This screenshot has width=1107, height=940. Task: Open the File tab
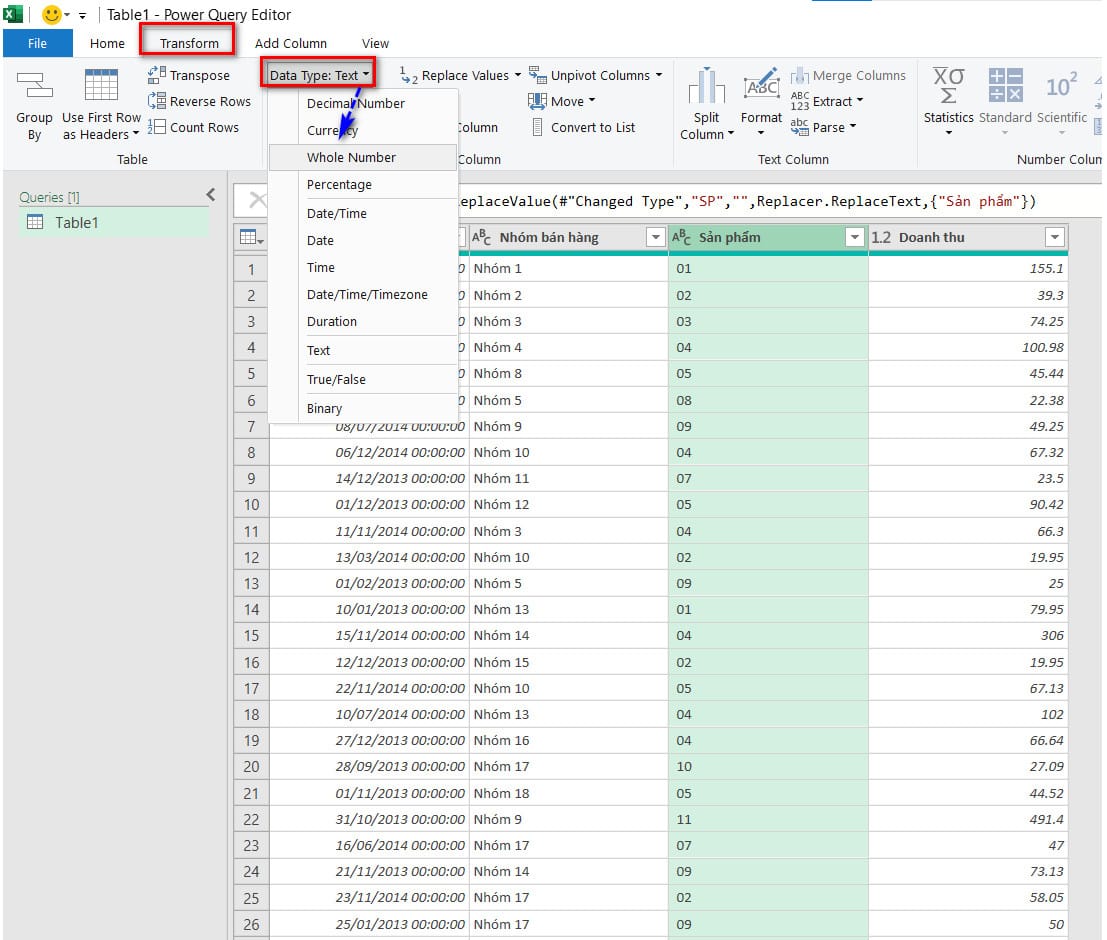(37, 43)
